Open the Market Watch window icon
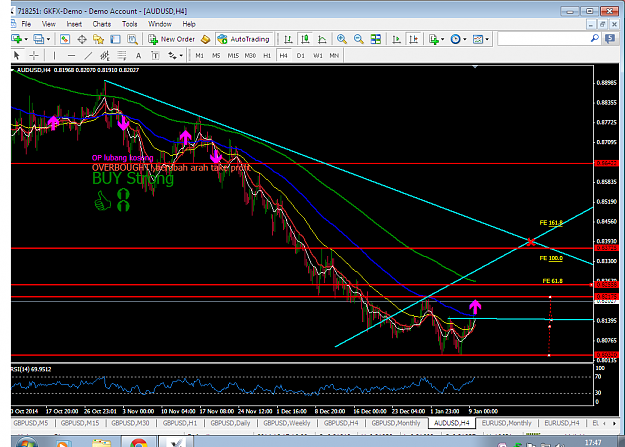Viewport: 625px width, 447px height. click(x=65, y=39)
